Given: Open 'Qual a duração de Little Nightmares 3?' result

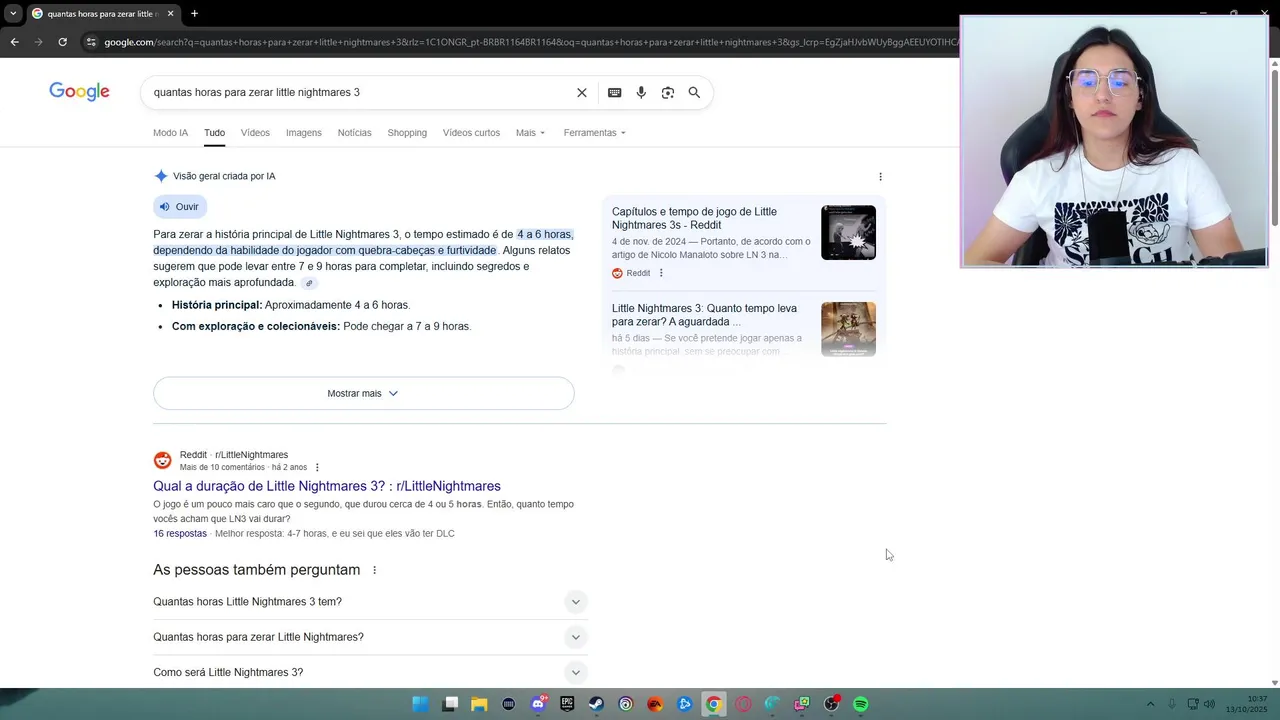Looking at the screenshot, I should (x=327, y=486).
